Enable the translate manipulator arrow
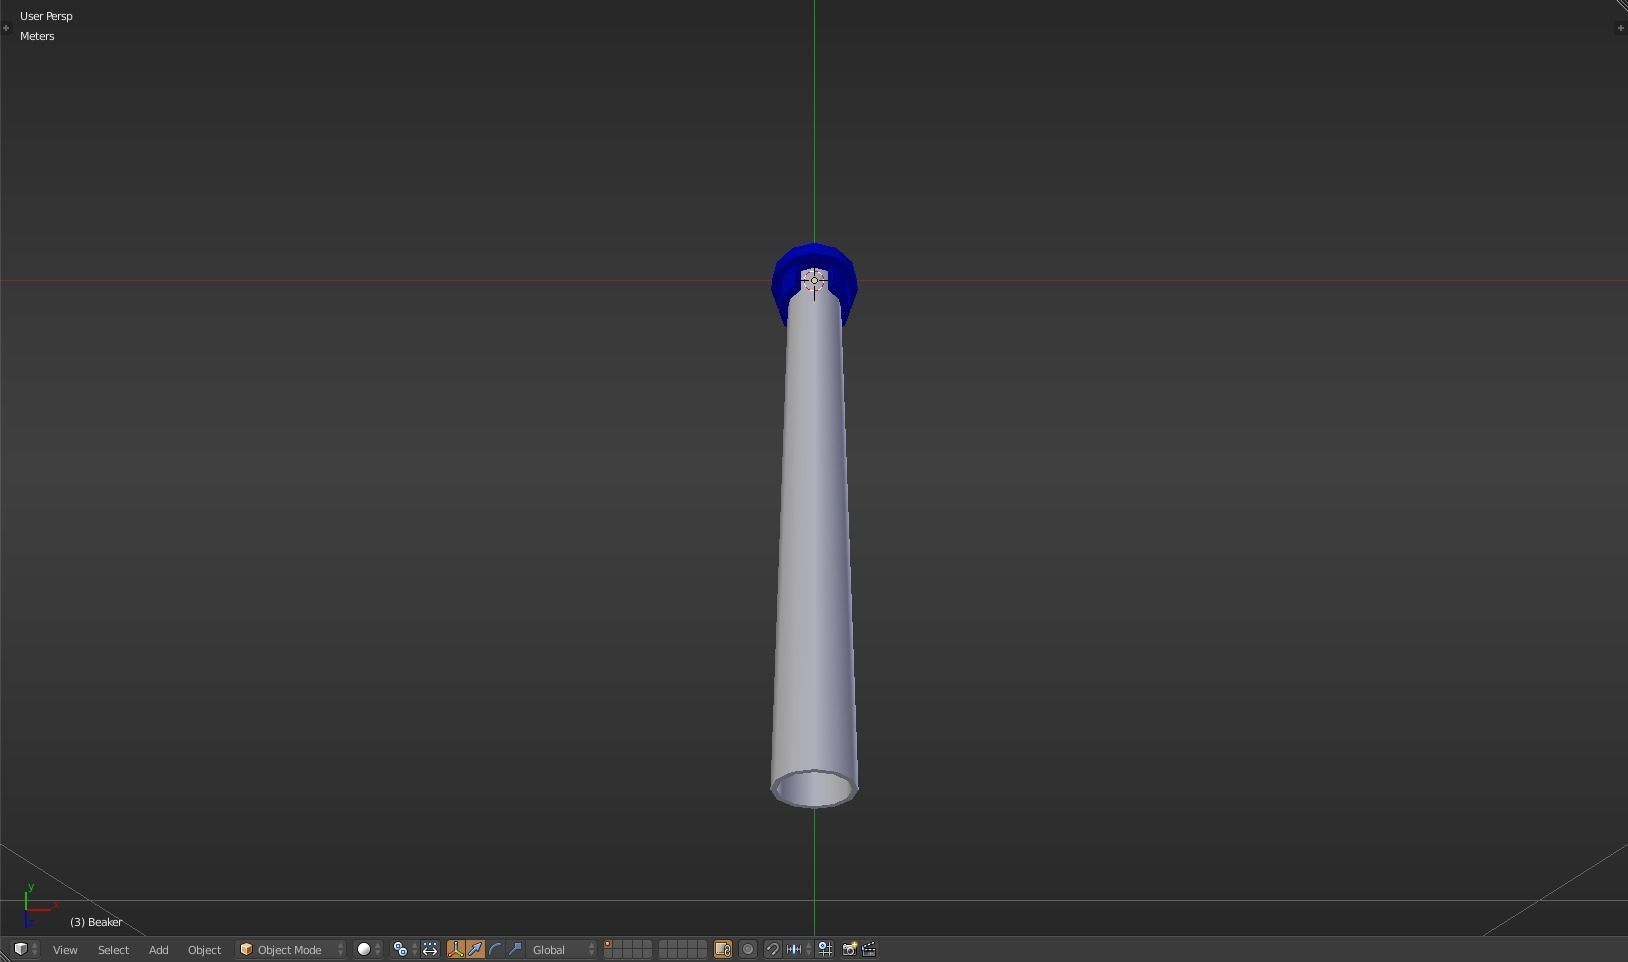1628x962 pixels. point(476,949)
